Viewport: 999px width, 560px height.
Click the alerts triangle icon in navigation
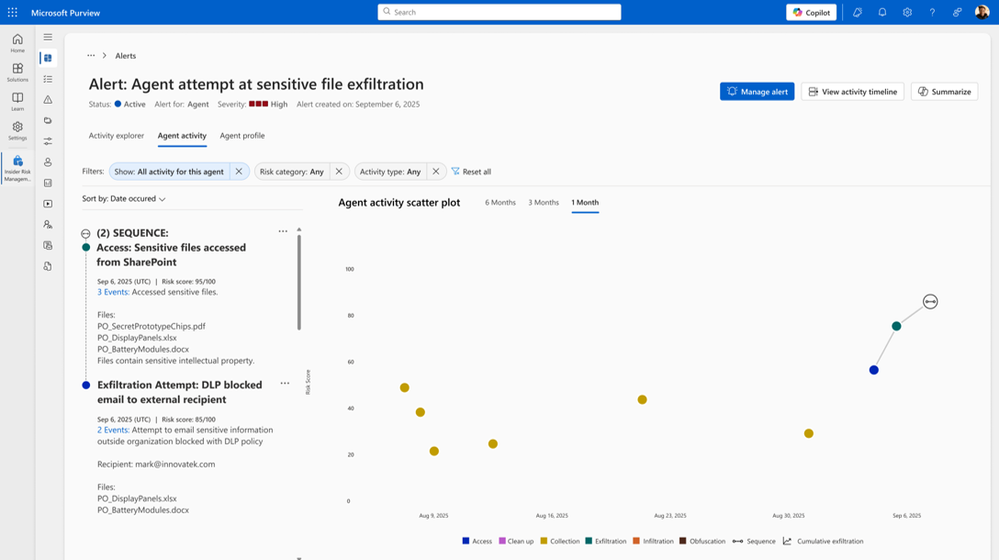48,99
